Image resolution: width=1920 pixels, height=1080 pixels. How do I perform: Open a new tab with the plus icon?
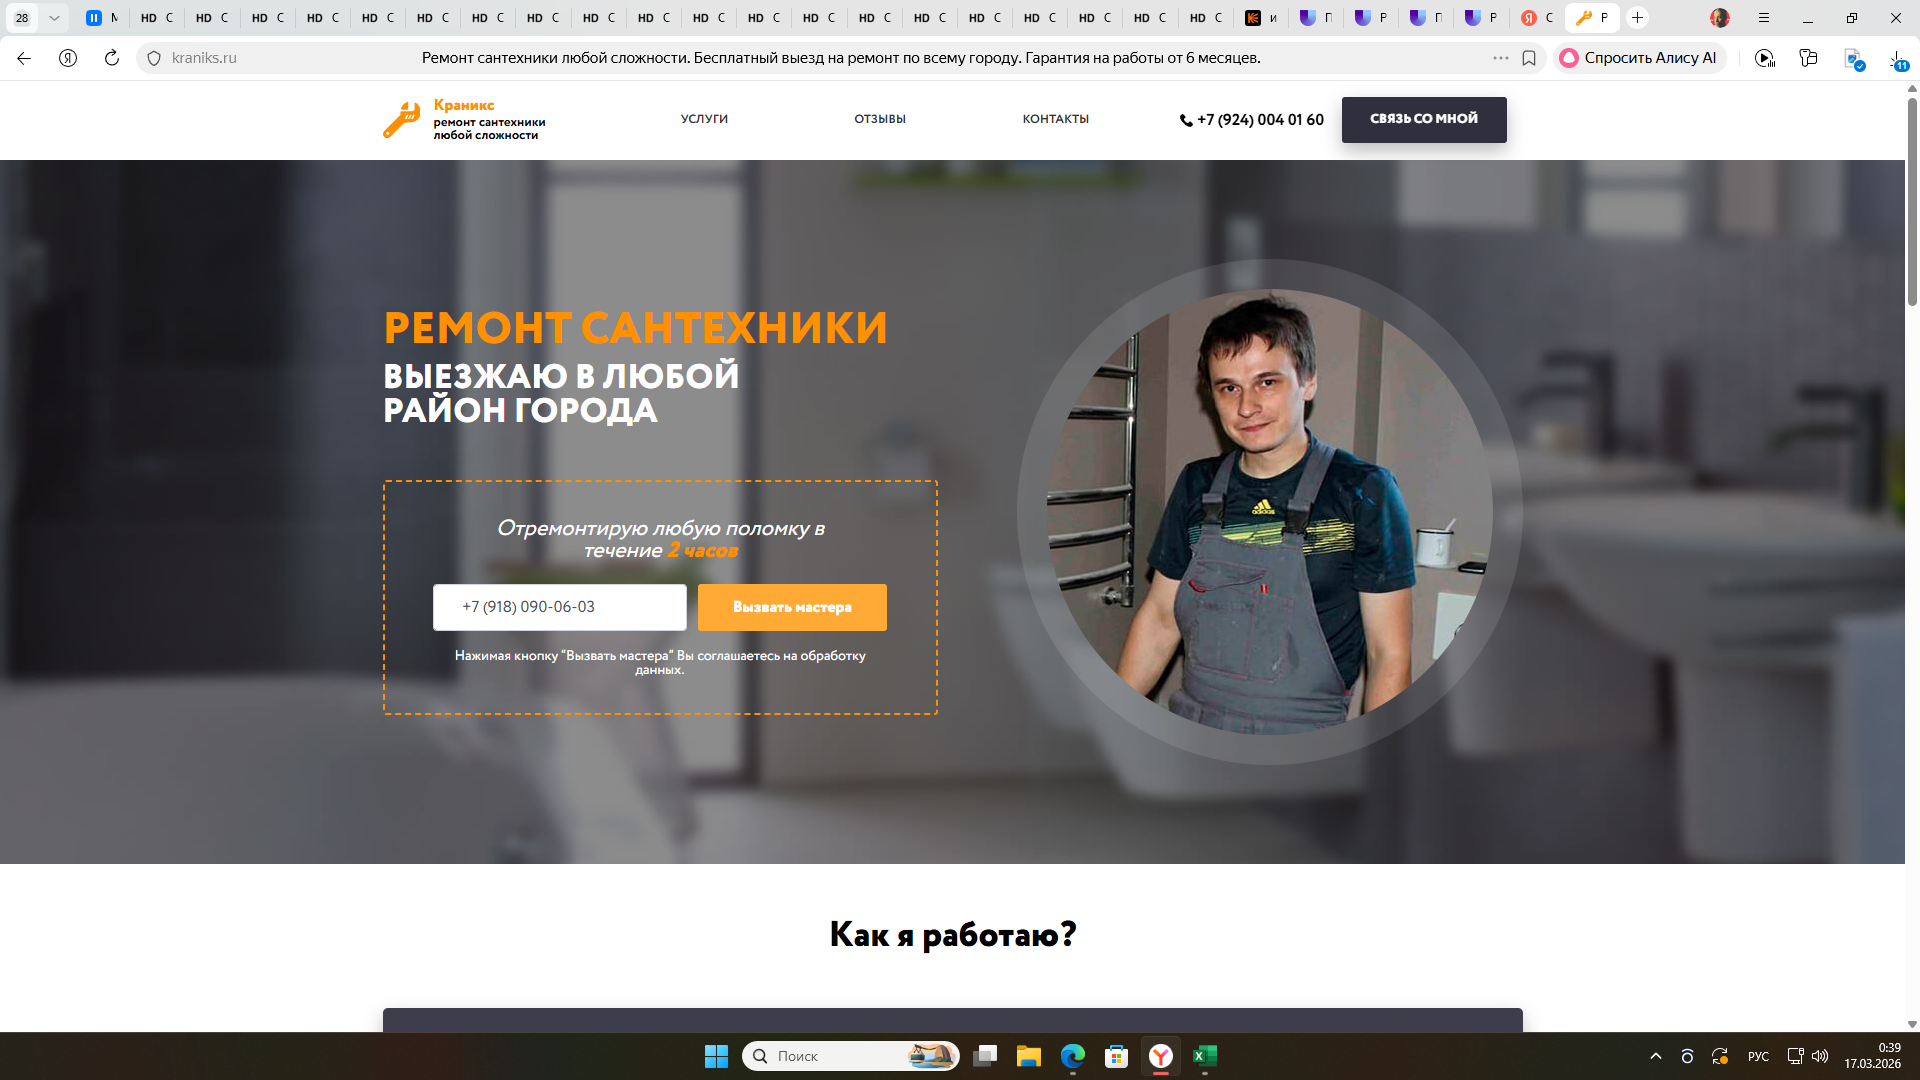coord(1637,18)
